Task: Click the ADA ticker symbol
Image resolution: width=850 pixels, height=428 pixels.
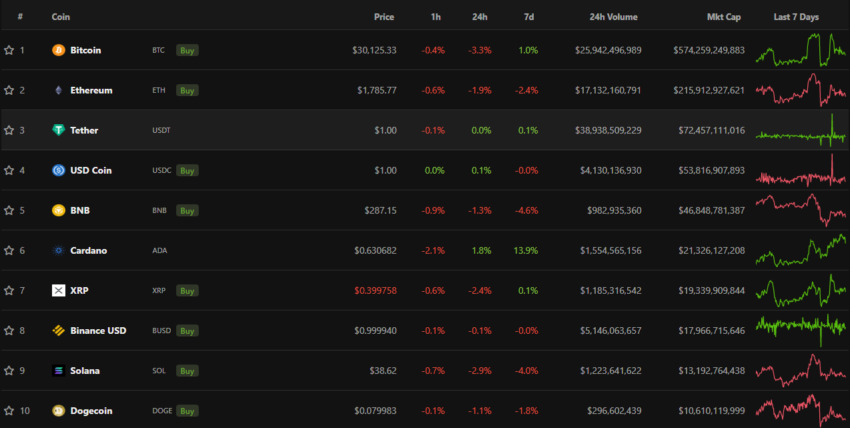Action: 159,251
